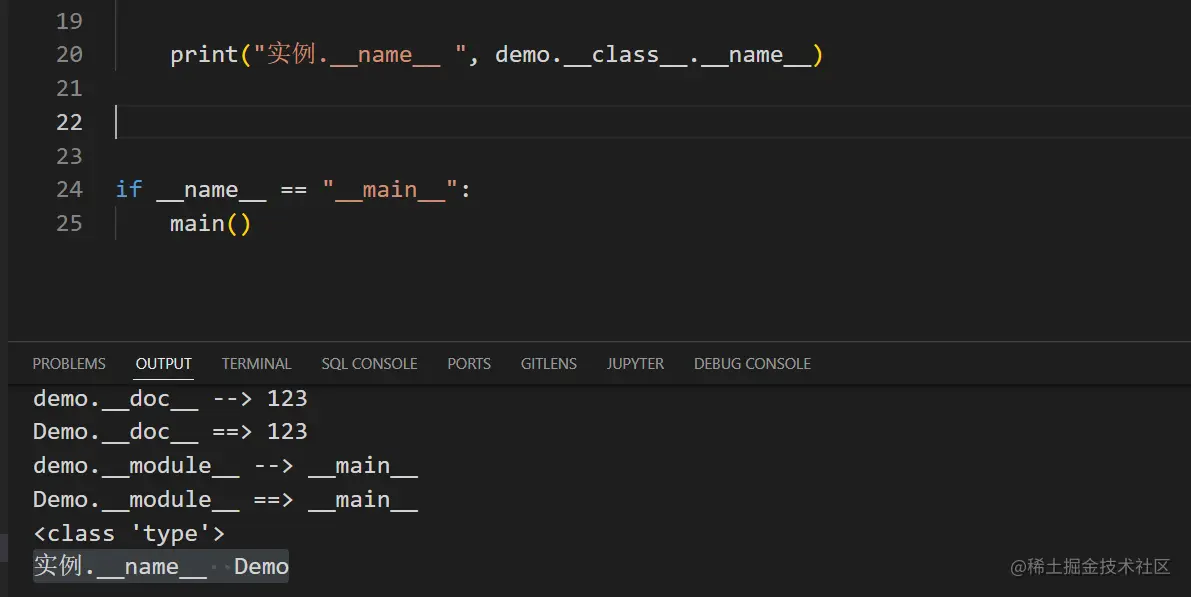The width and height of the screenshot is (1191, 597).
Task: Open the PORTS tab
Action: click(469, 364)
